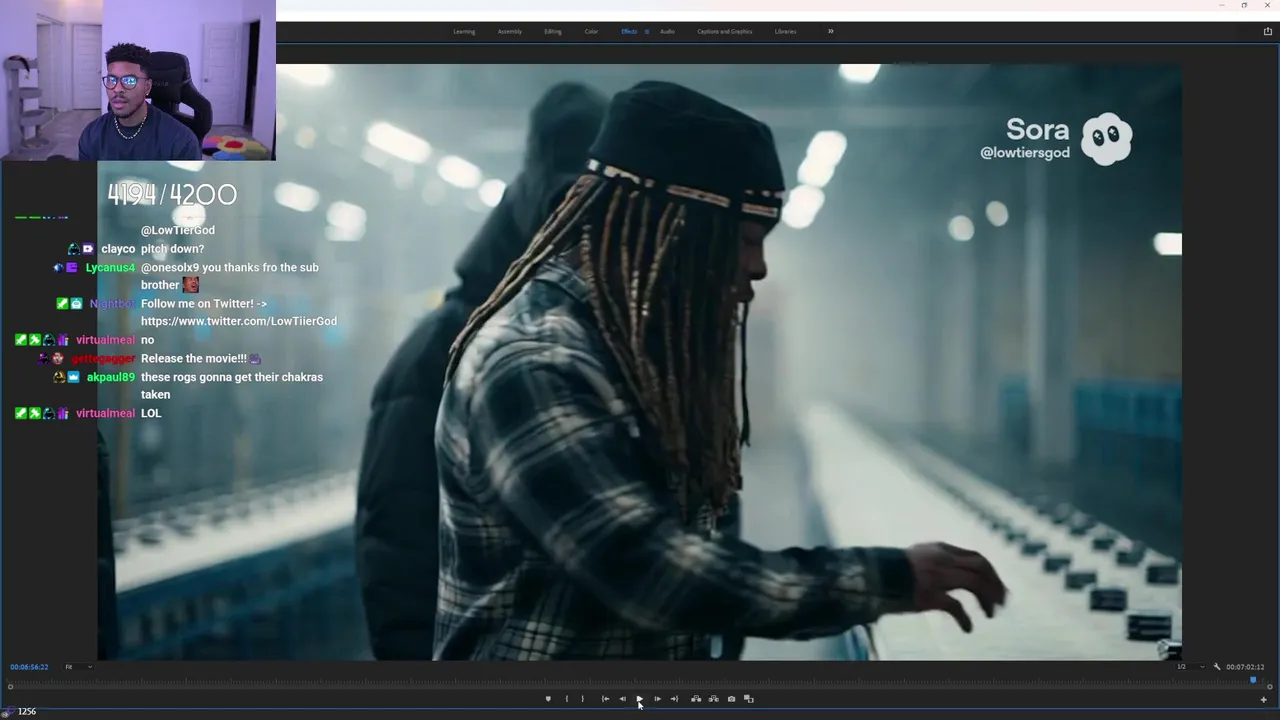Click the username Lycanus4 in chat

[110, 267]
